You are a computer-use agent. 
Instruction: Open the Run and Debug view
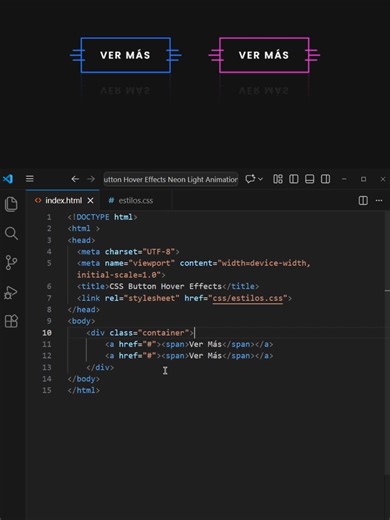tap(11, 292)
